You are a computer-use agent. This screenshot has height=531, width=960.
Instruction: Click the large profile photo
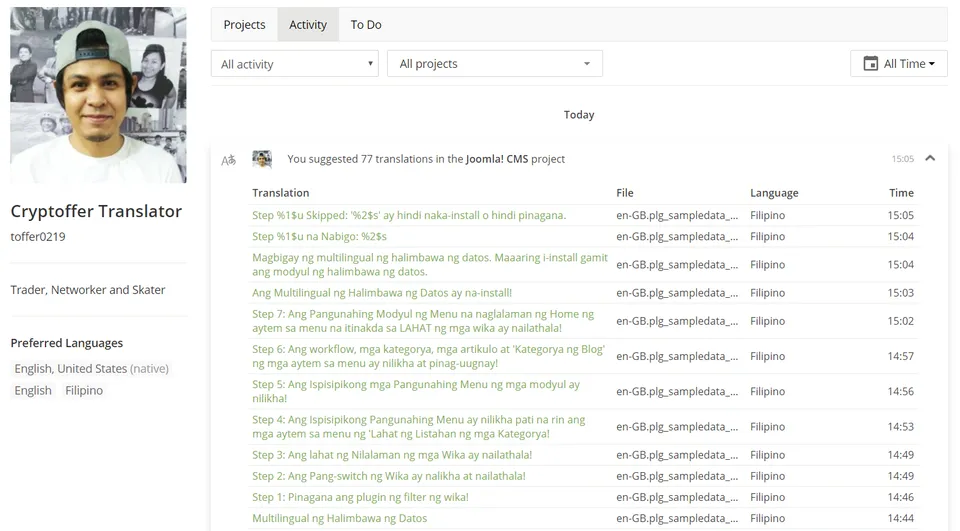[99, 95]
